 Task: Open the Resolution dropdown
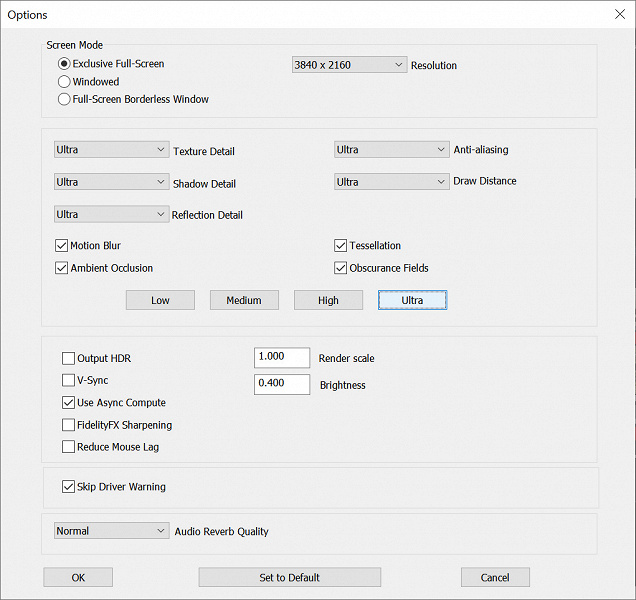(349, 65)
